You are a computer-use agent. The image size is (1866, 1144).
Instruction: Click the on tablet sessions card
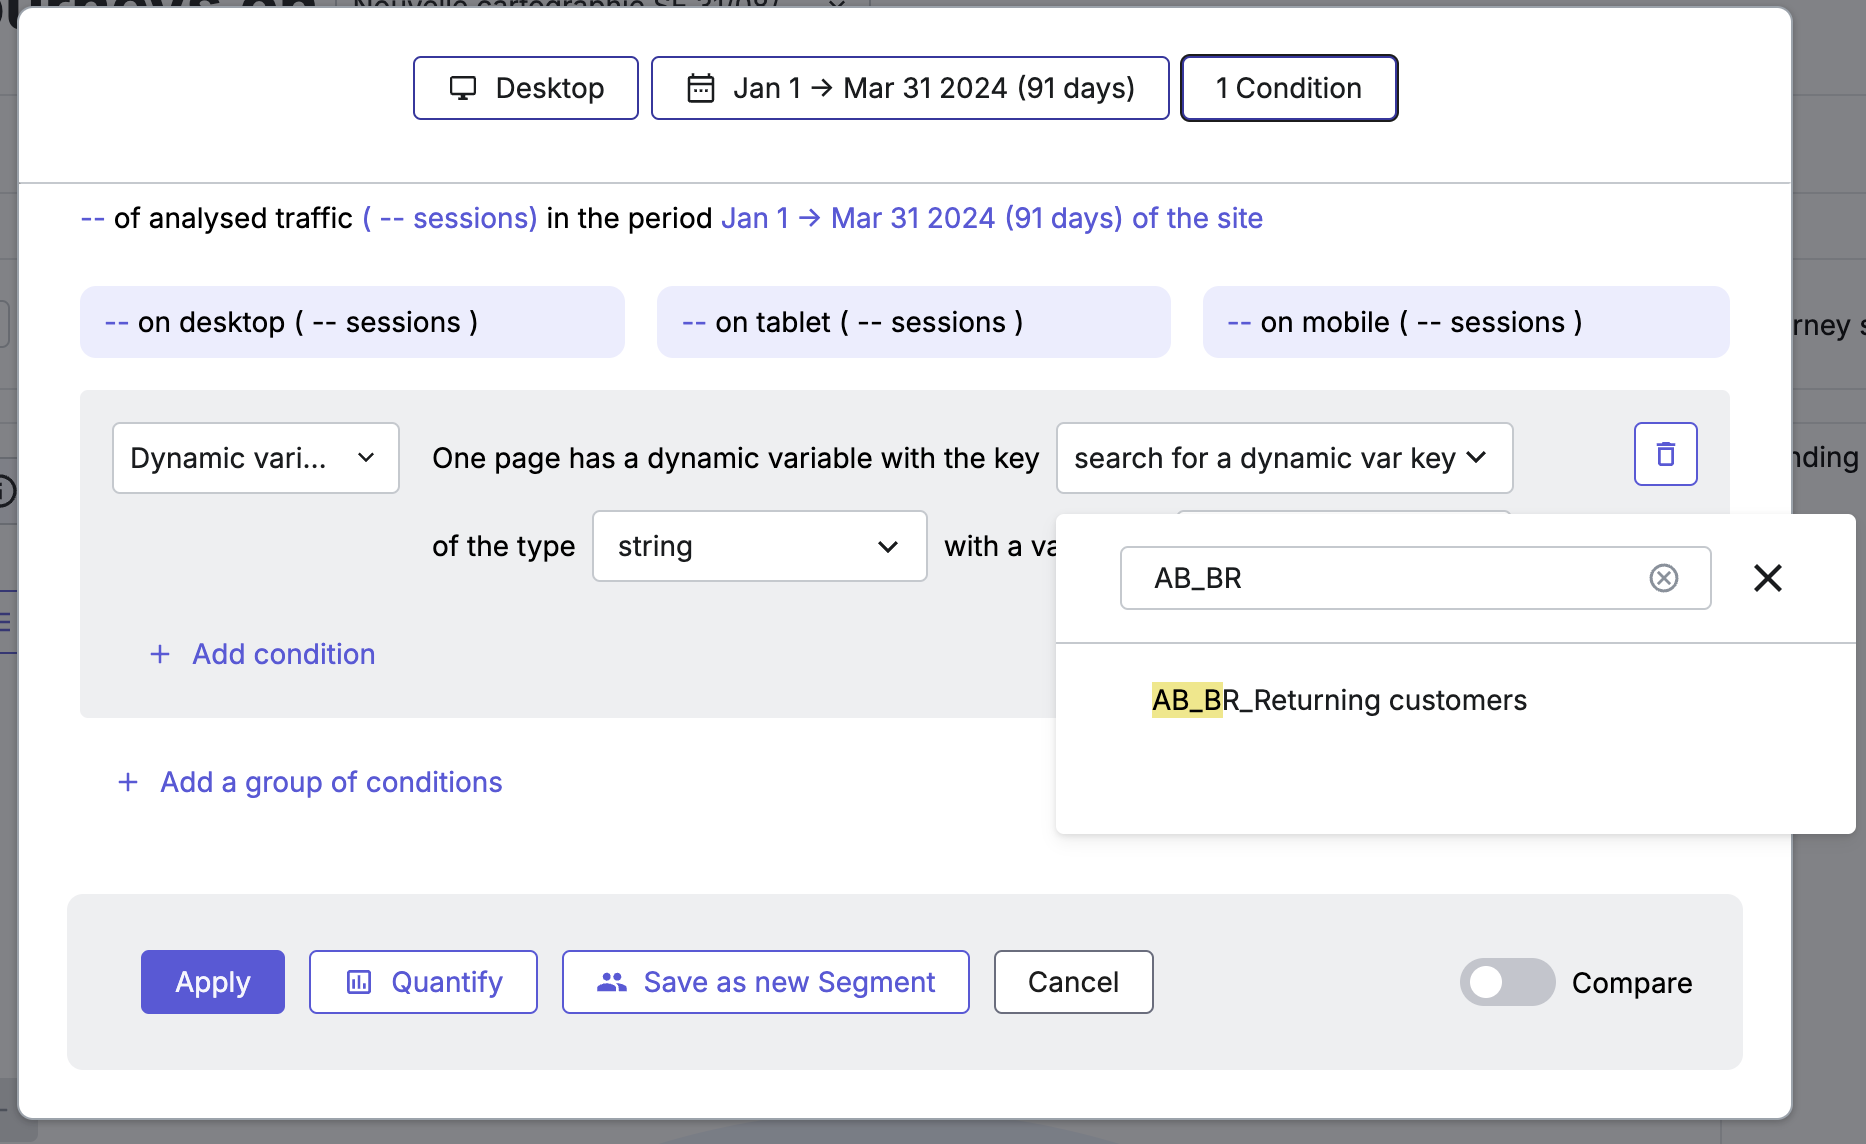913,322
